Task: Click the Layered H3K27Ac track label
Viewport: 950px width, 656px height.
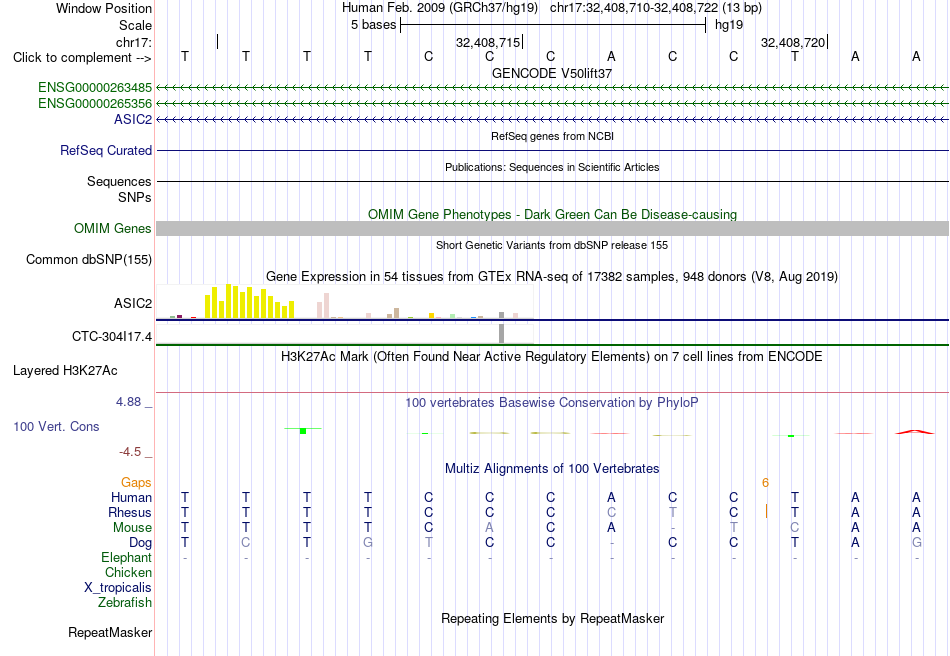Action: click(x=65, y=370)
